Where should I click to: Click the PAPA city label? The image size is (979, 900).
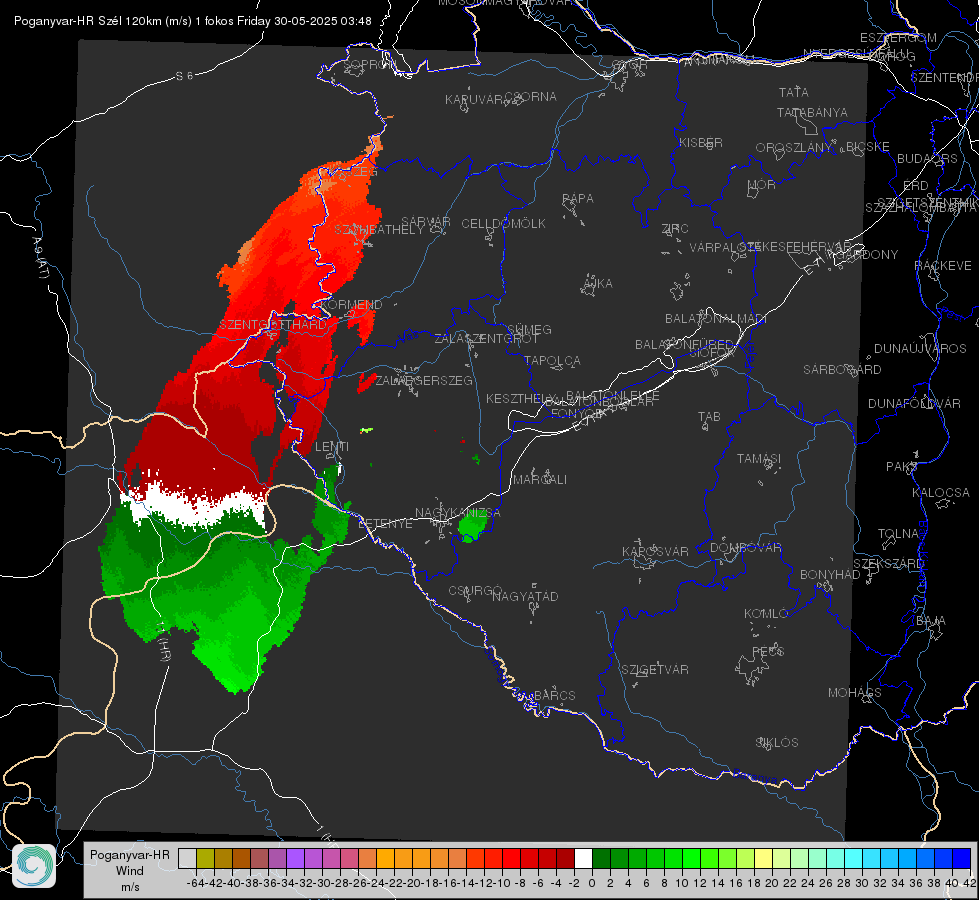point(578,198)
